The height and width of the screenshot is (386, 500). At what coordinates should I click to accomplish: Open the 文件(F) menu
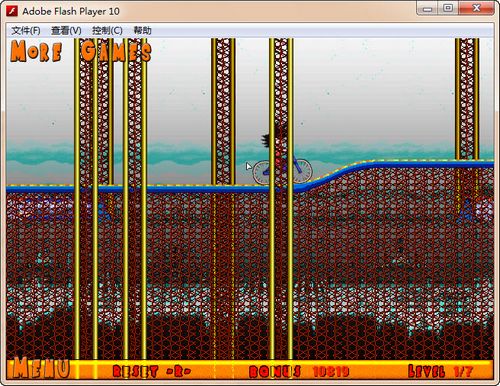click(26, 31)
